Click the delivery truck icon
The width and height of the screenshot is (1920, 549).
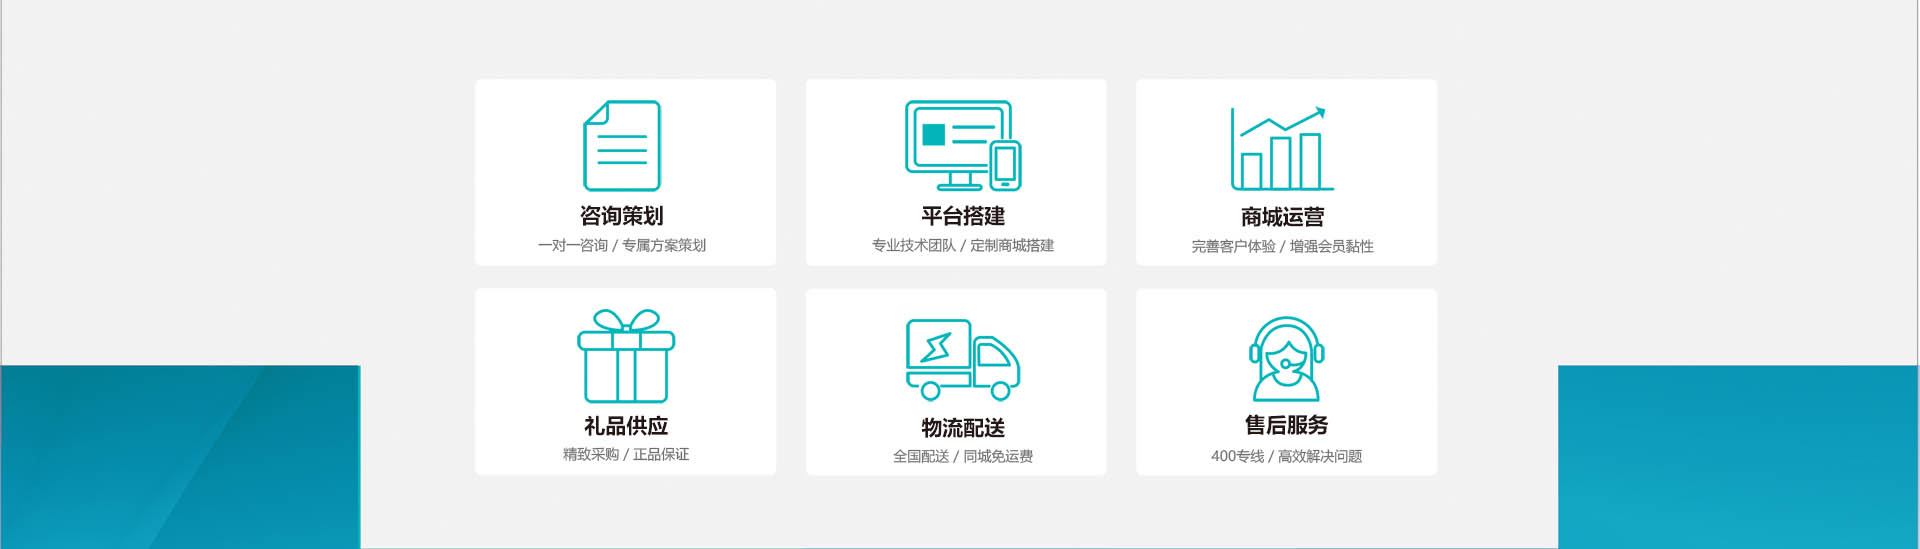click(962, 359)
